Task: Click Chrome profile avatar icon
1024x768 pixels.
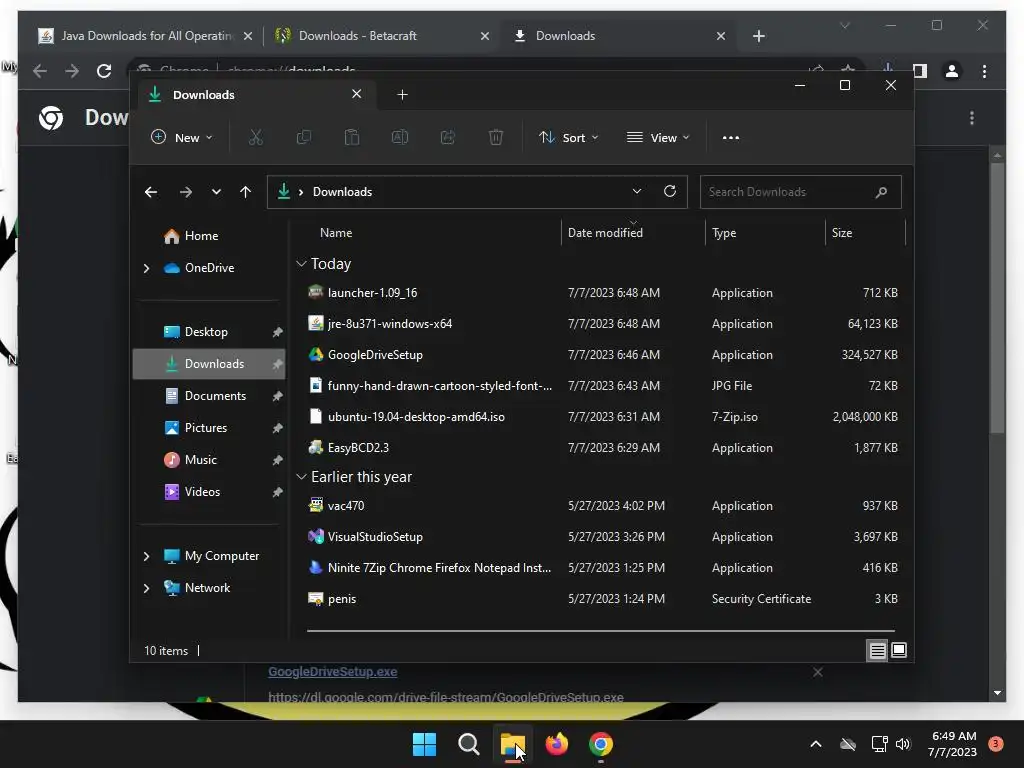Action: coord(952,71)
